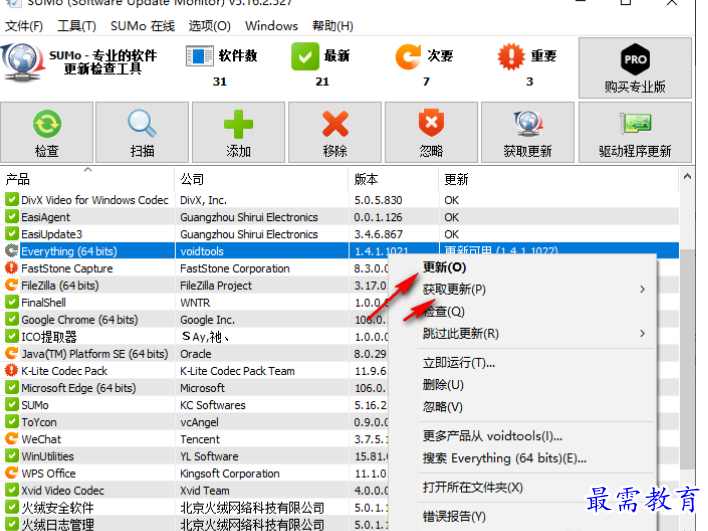Click the green check 最新 icon
The width and height of the screenshot is (708, 531).
(x=305, y=56)
